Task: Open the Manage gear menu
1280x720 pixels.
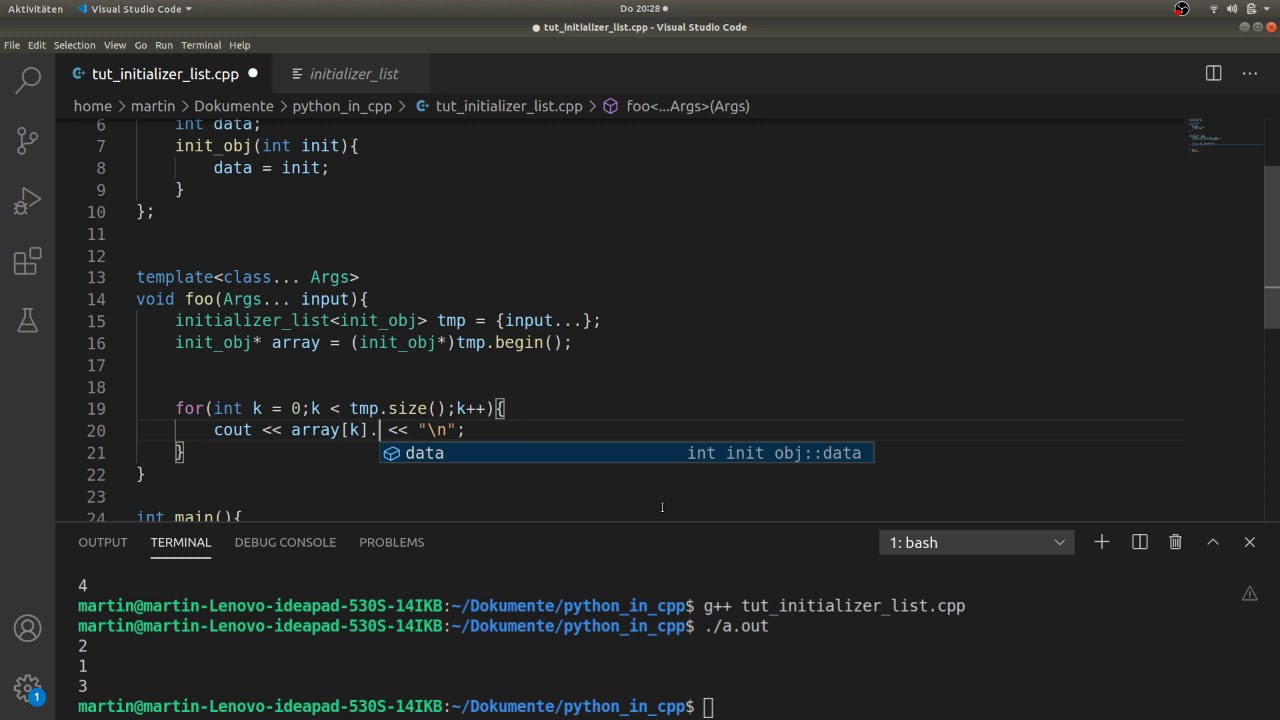Action: (28, 688)
